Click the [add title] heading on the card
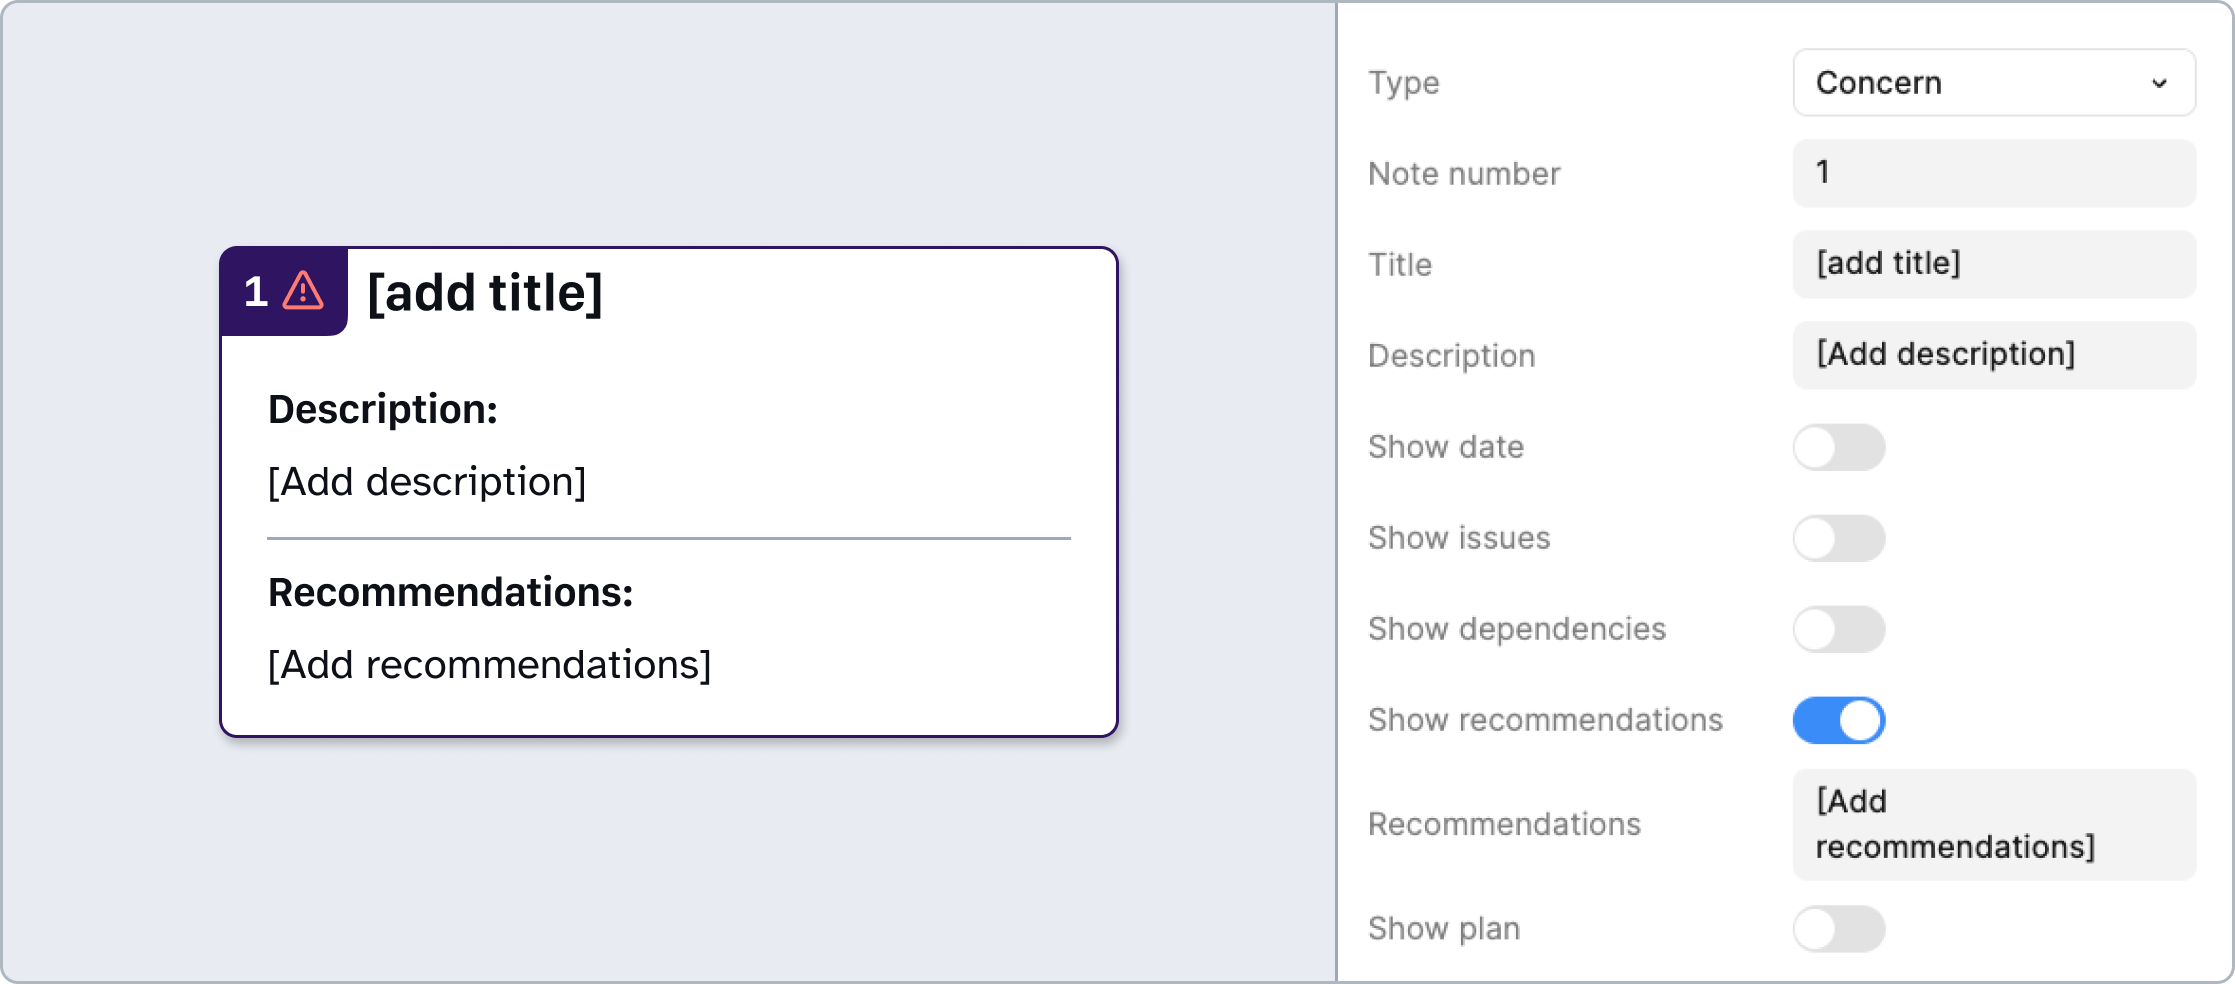Screen dimensions: 2235x984 pos(485,291)
